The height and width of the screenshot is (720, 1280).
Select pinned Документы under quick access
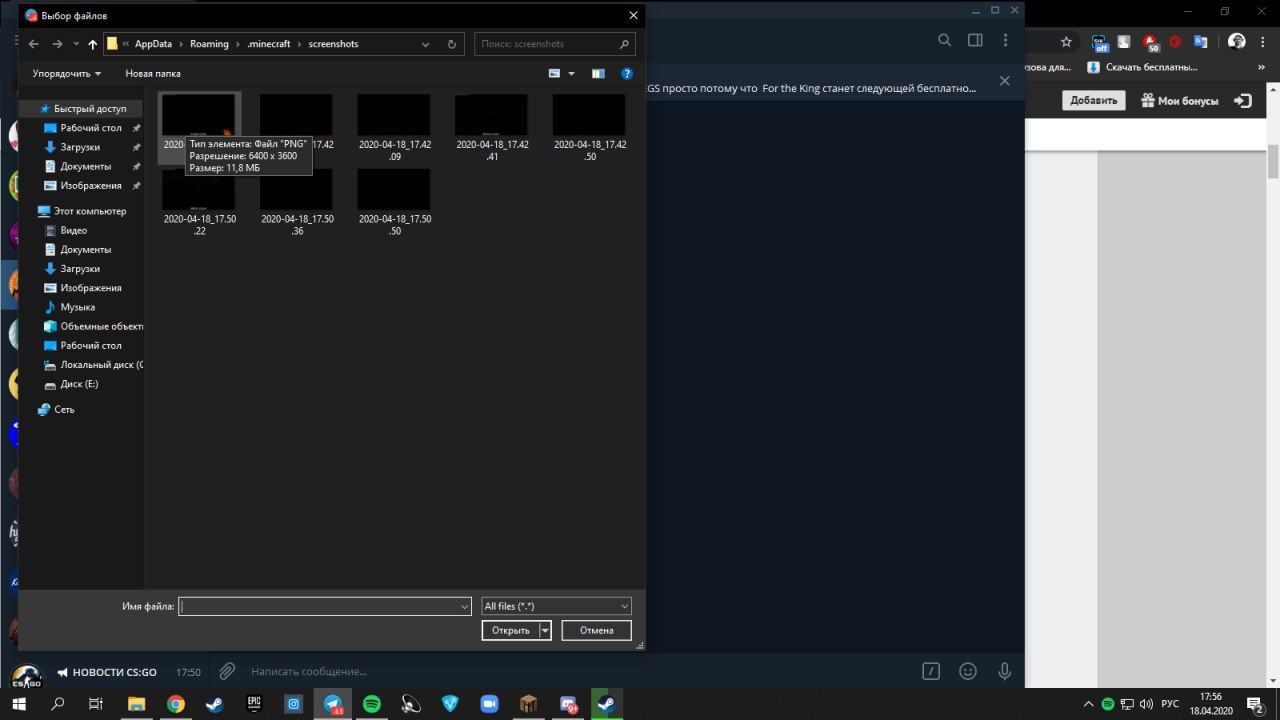coord(86,166)
